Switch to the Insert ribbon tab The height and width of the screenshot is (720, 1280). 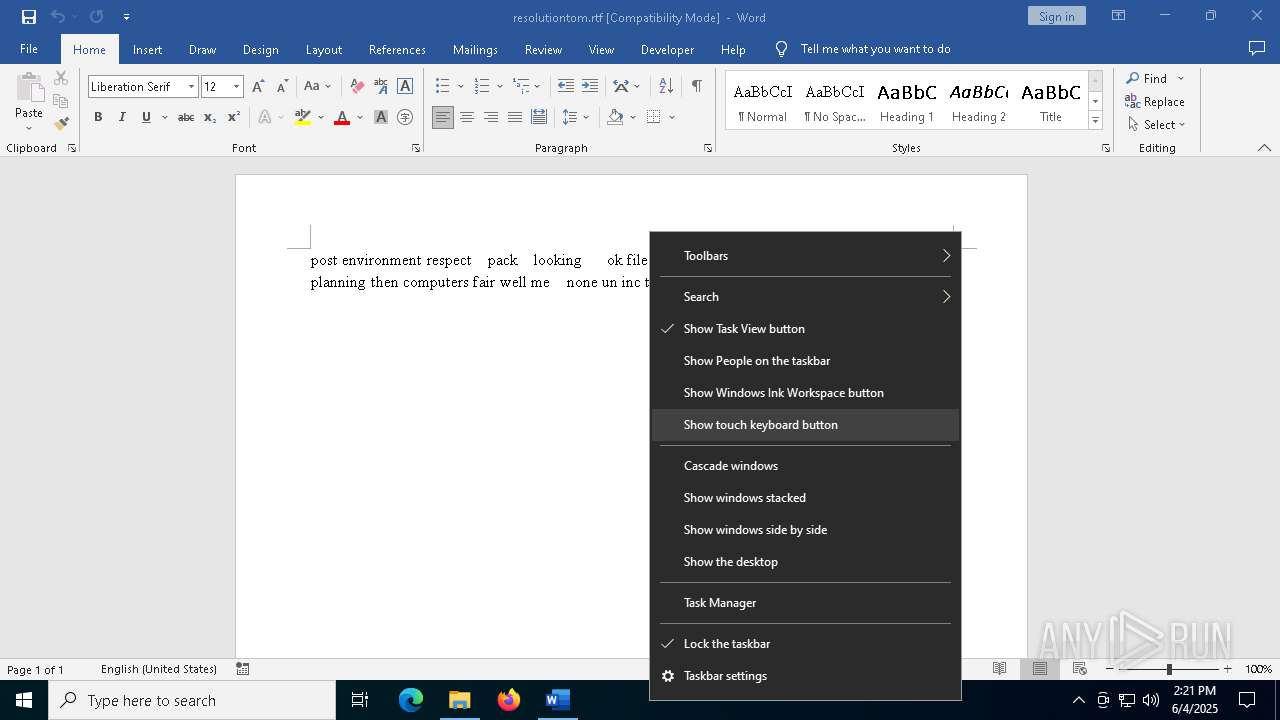[147, 49]
